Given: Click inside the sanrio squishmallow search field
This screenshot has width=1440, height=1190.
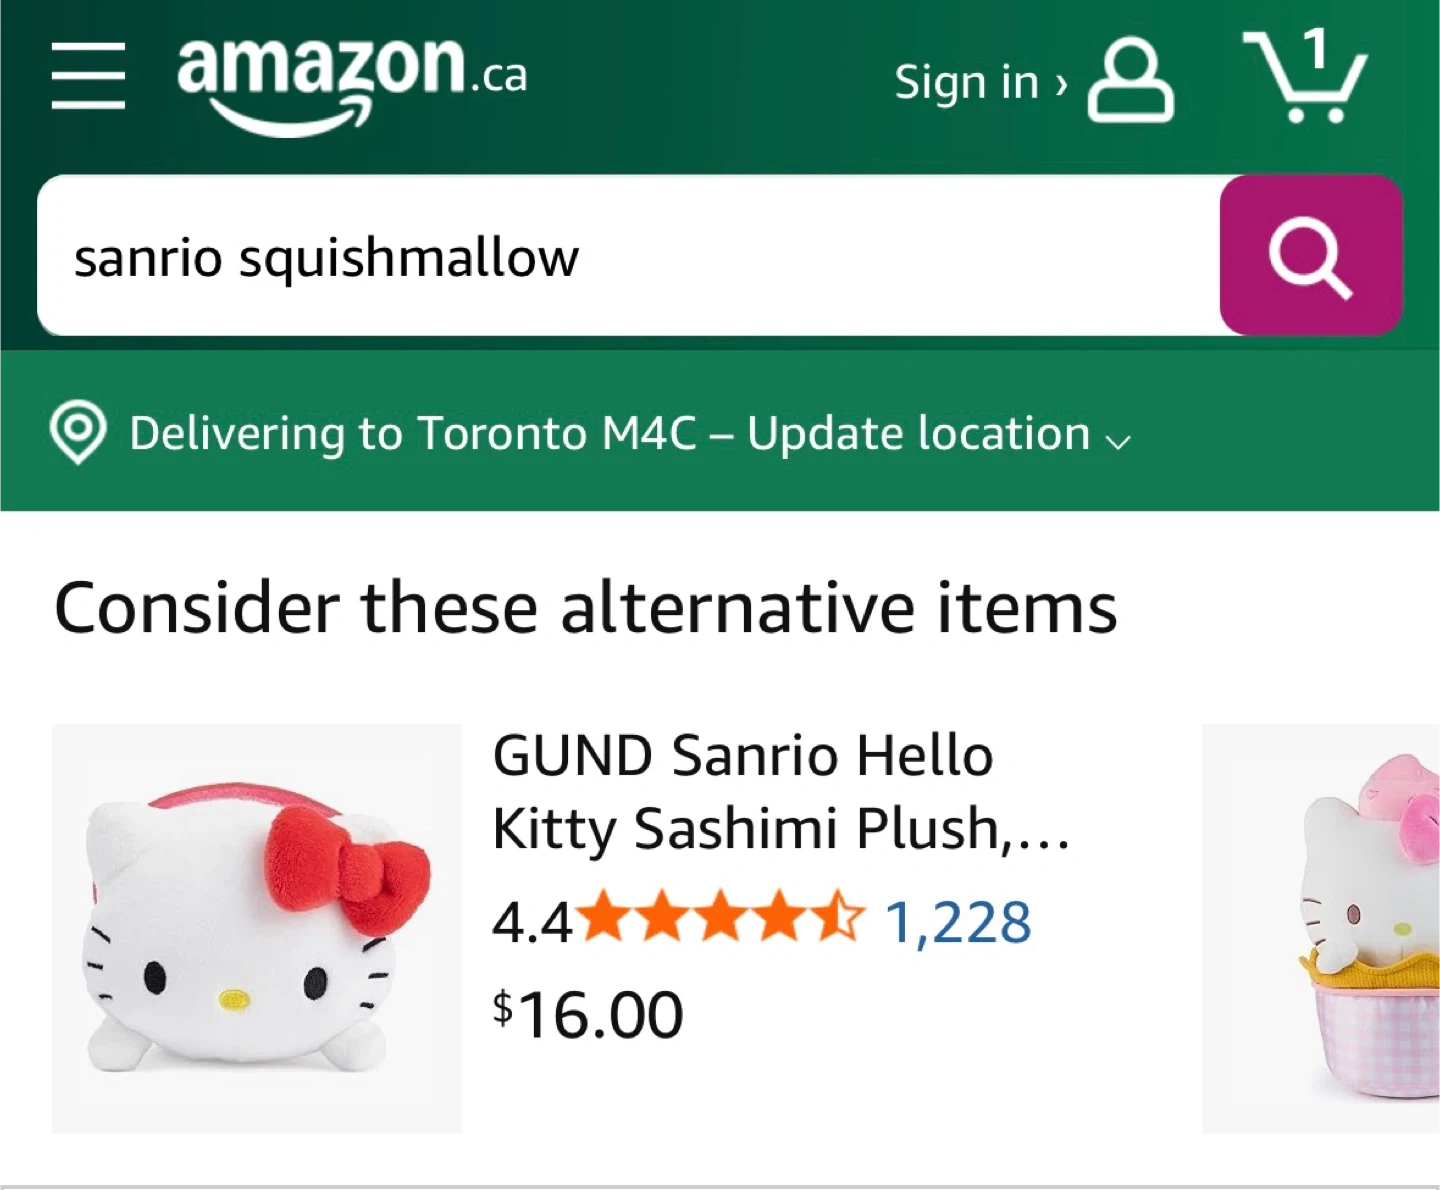Looking at the screenshot, I should (628, 255).
